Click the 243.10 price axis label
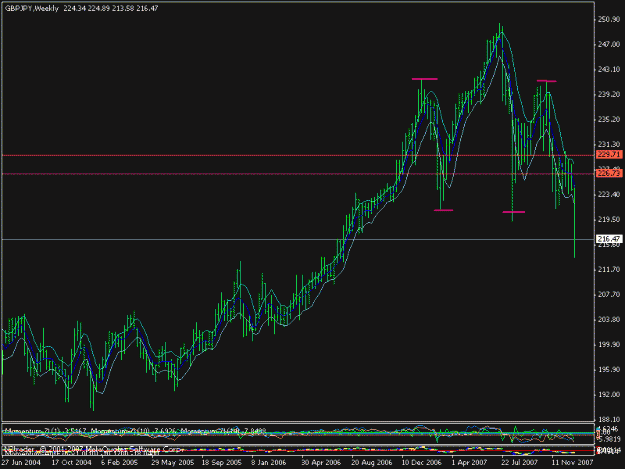625x469 pixels. 609,70
